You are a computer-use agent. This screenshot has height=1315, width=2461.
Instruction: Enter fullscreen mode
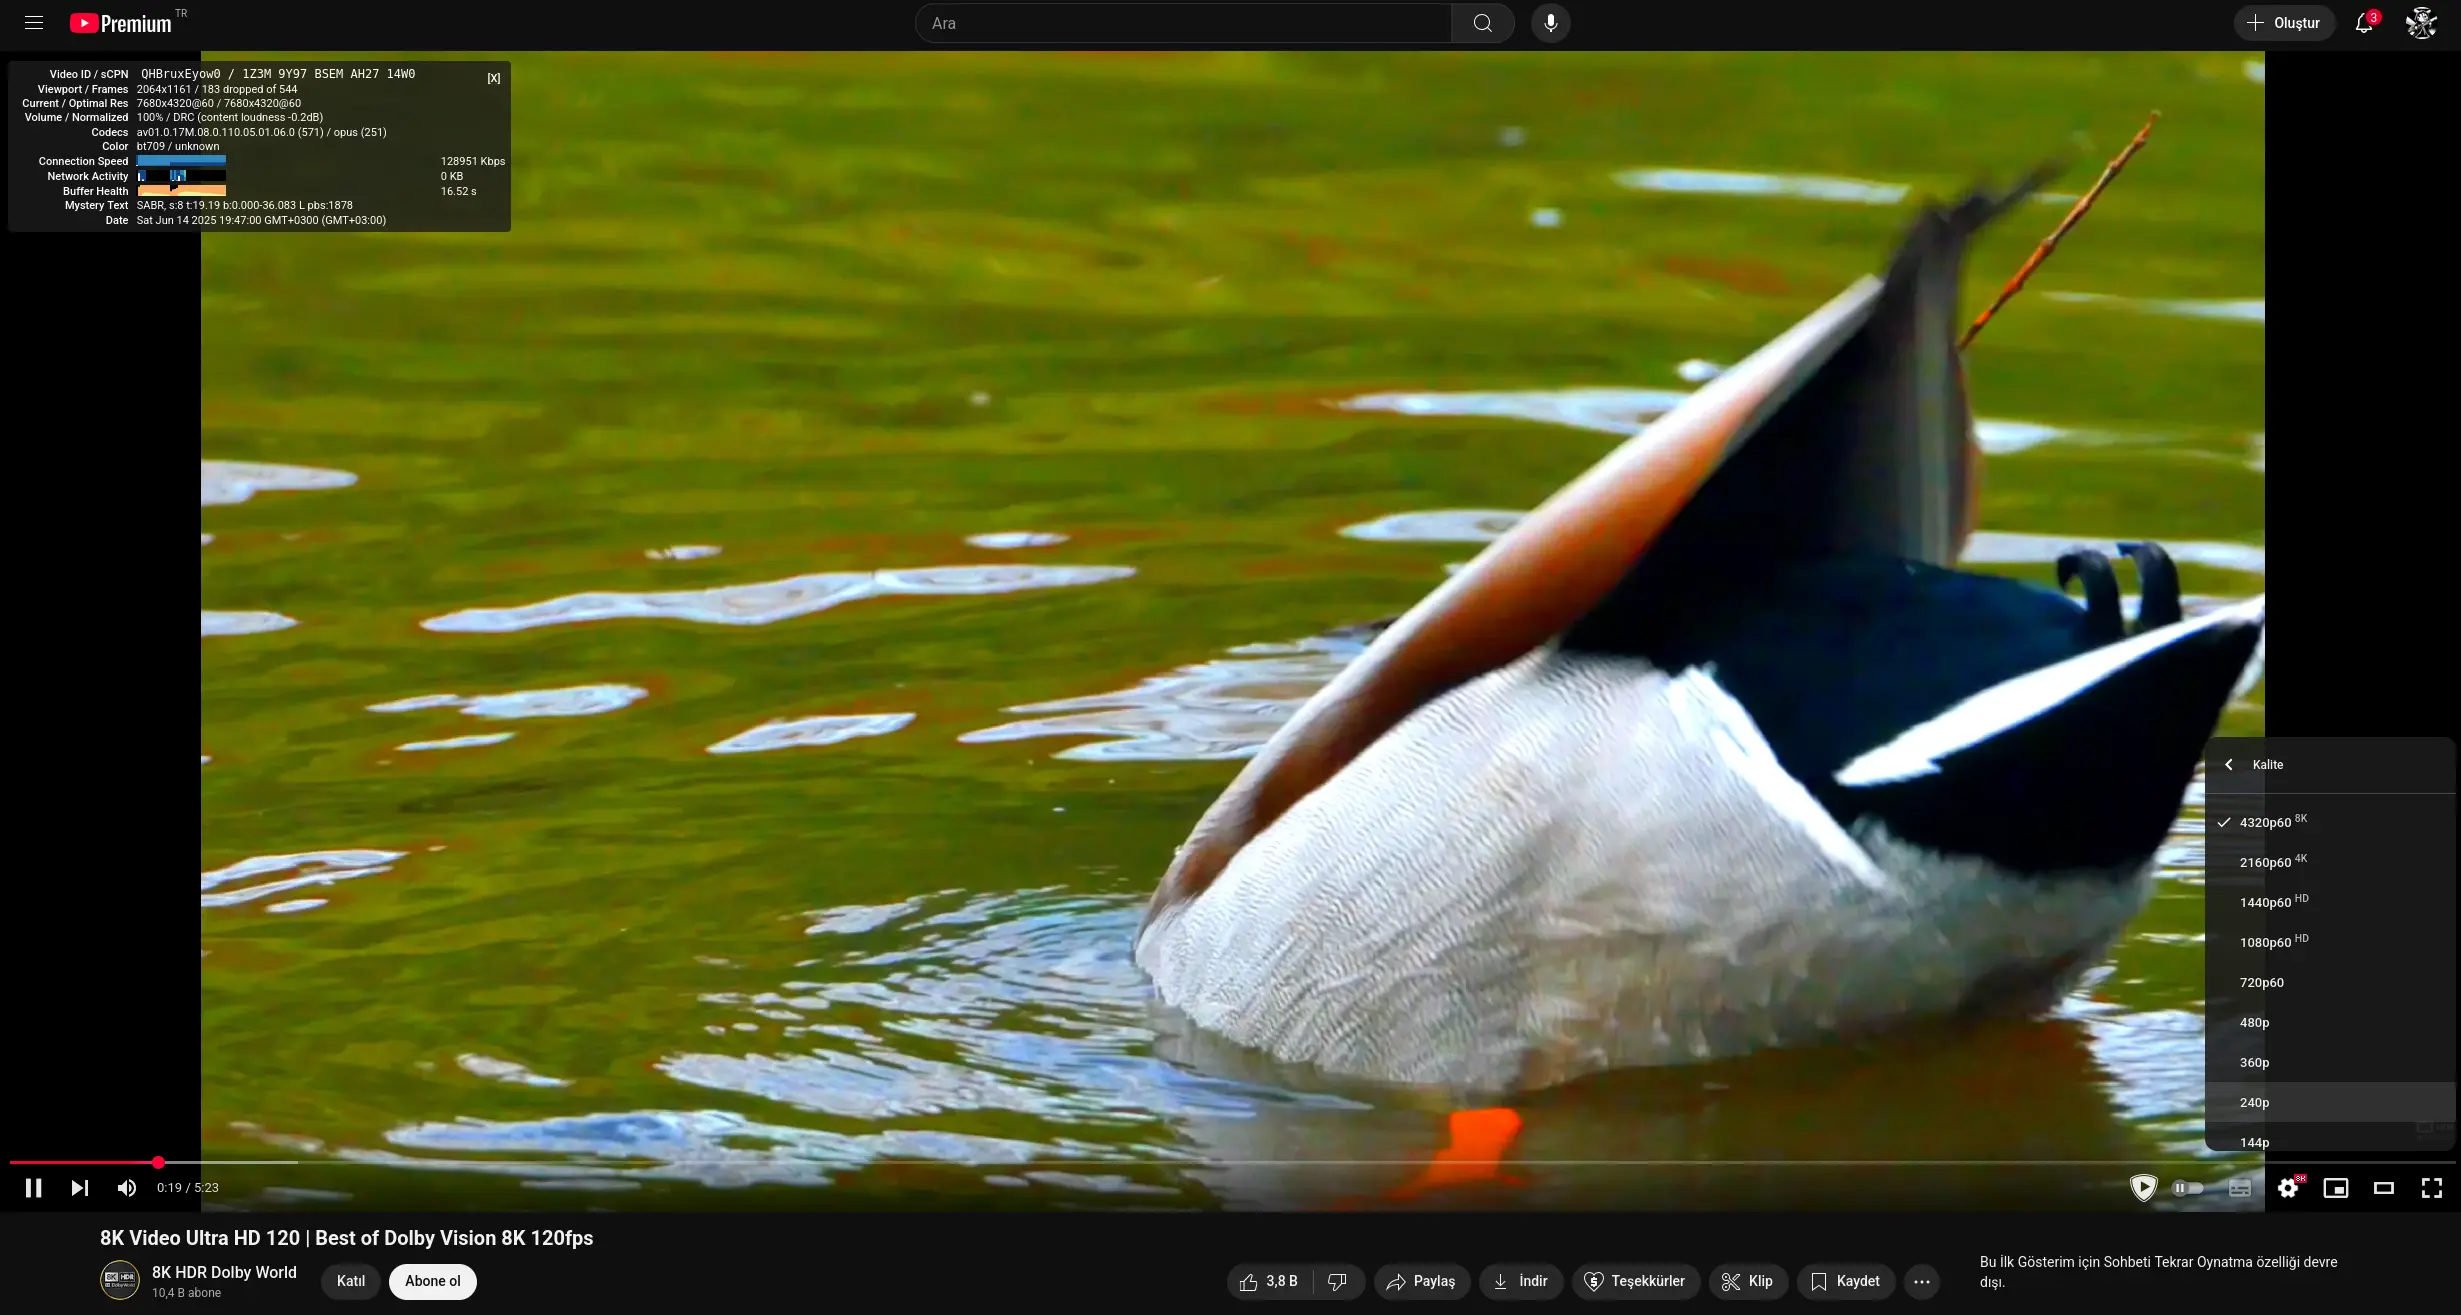[2432, 1188]
